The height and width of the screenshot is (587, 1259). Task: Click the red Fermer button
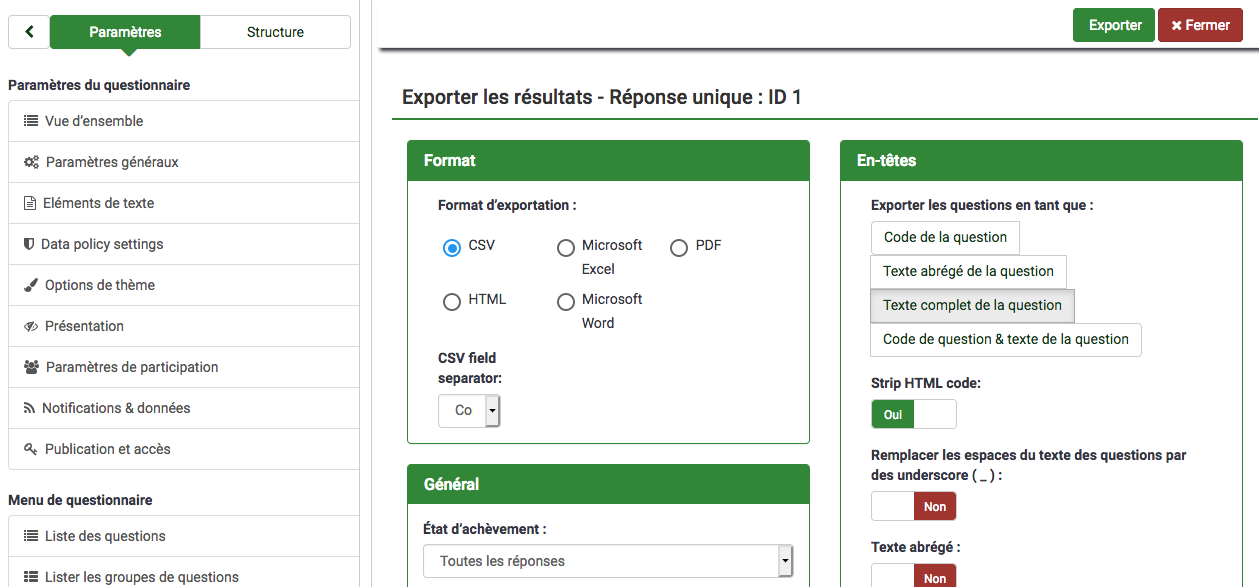tap(1200, 25)
